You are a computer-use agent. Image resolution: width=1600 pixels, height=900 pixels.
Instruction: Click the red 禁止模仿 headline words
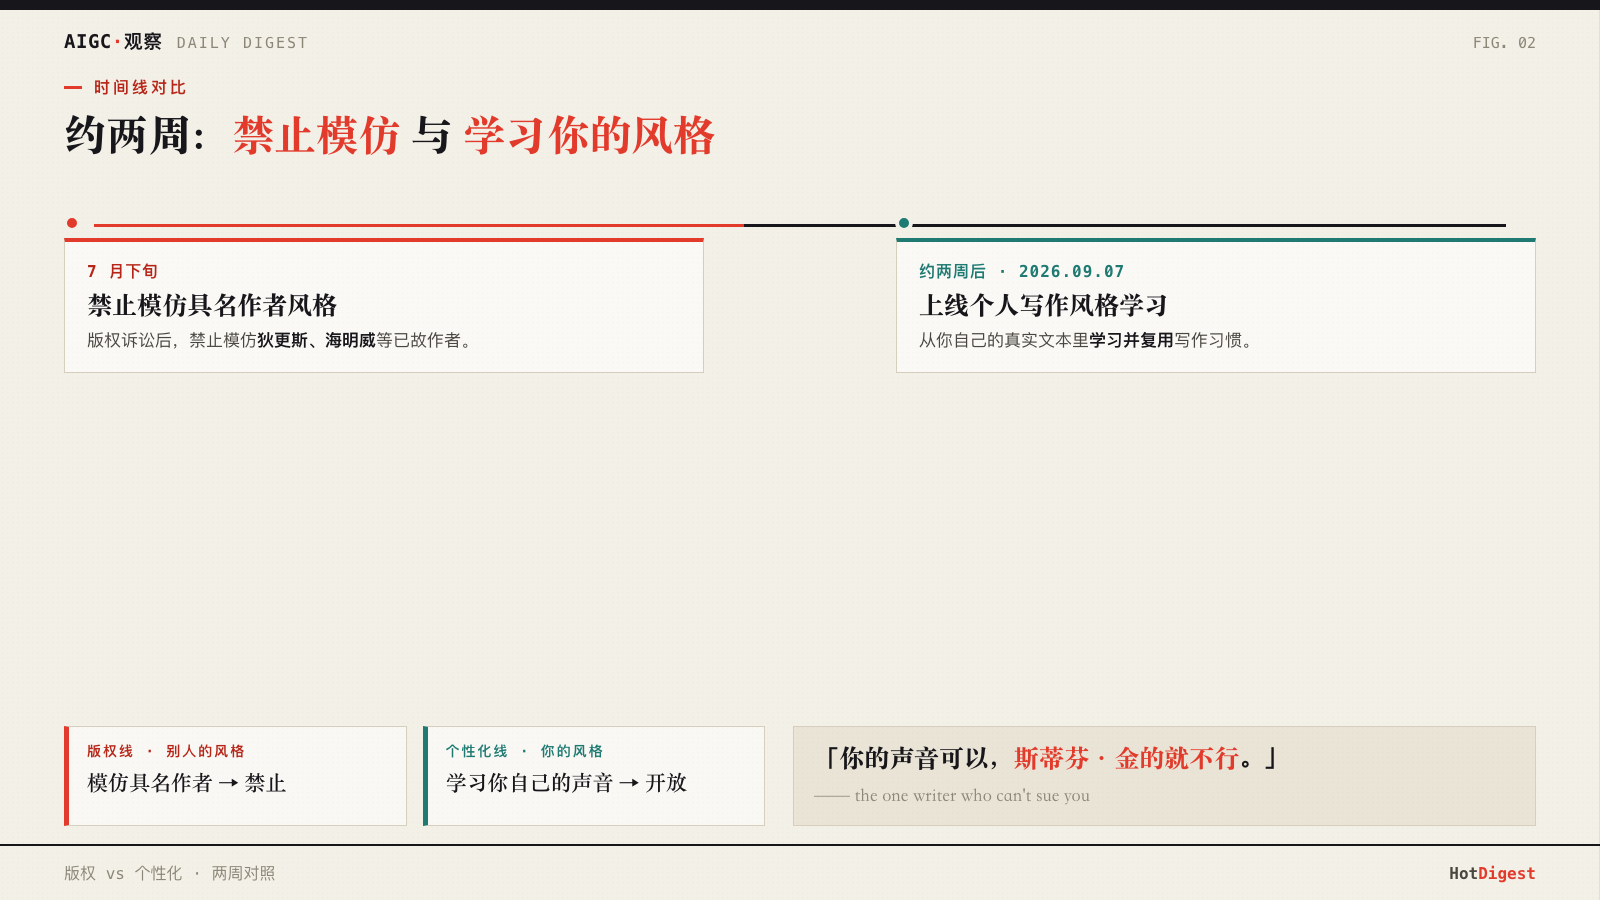click(x=317, y=135)
